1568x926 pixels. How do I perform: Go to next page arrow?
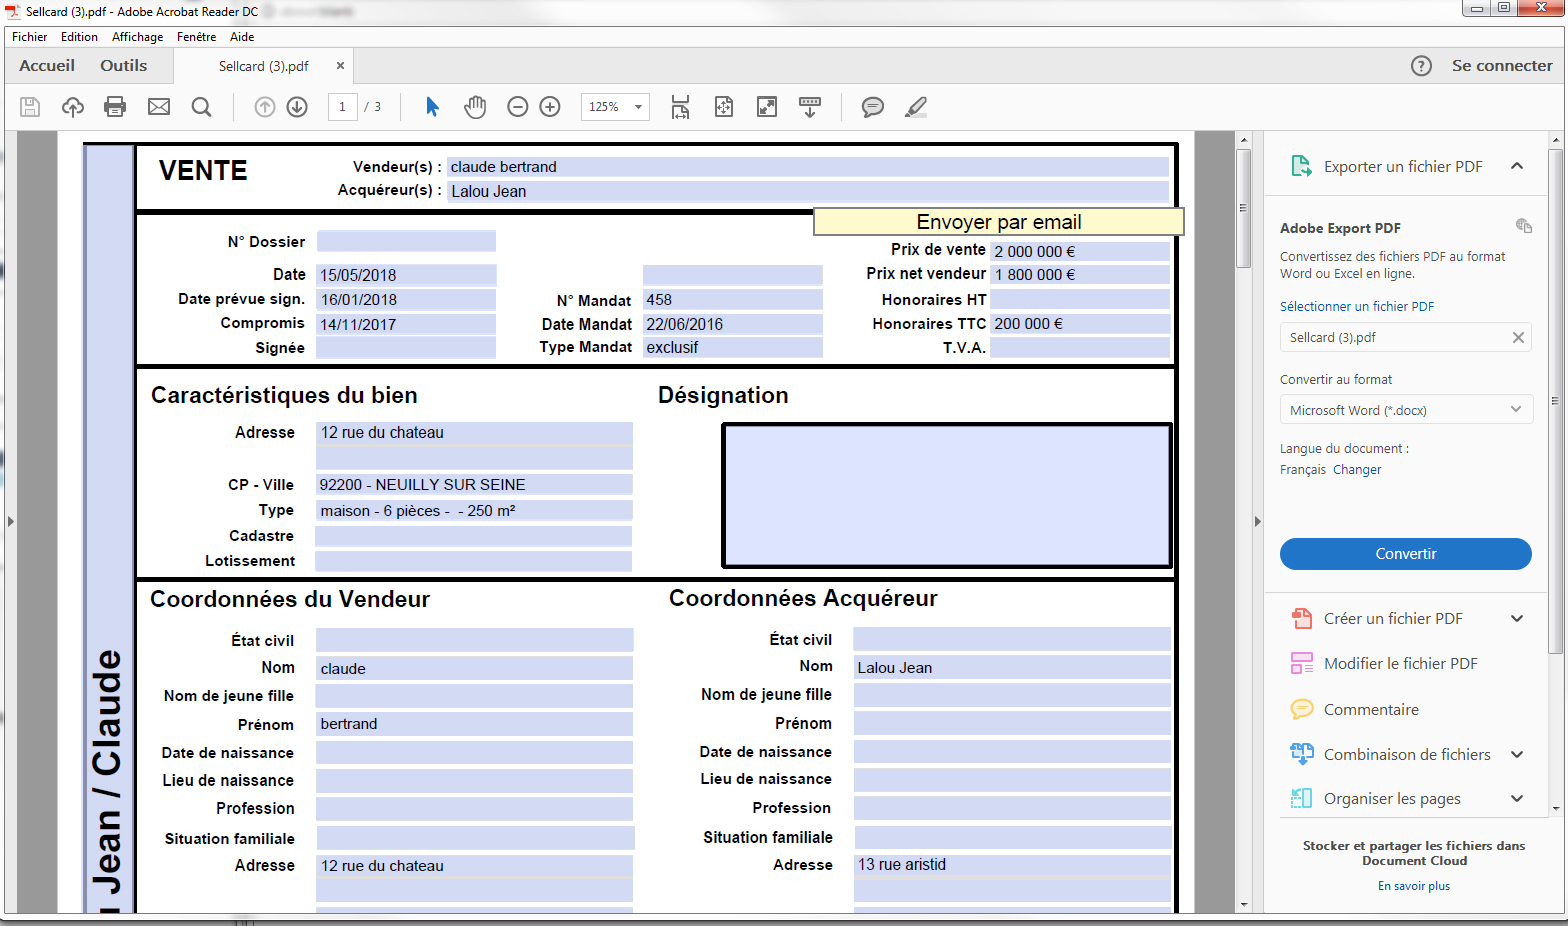click(297, 107)
